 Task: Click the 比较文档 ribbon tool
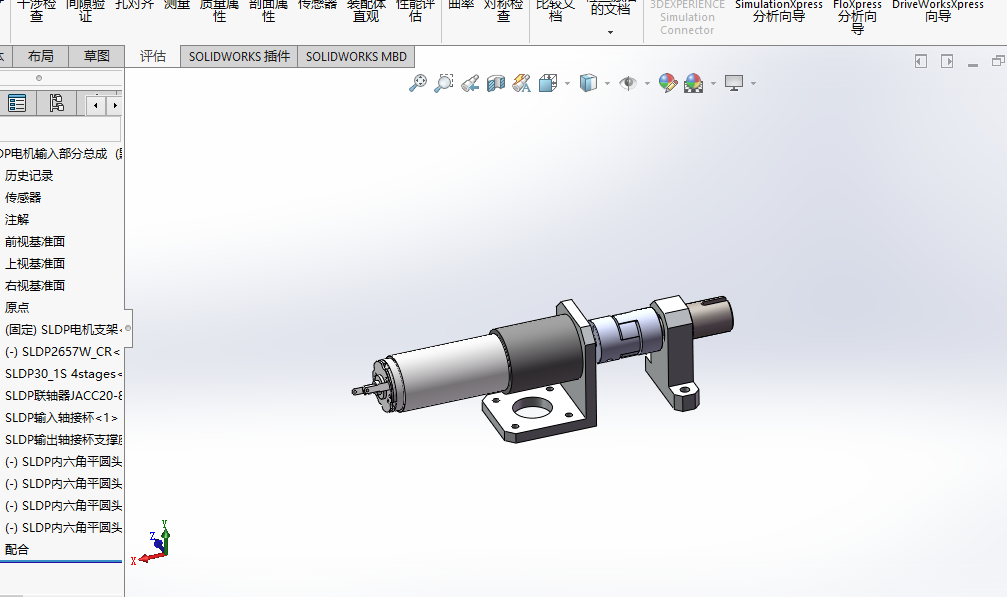556,10
